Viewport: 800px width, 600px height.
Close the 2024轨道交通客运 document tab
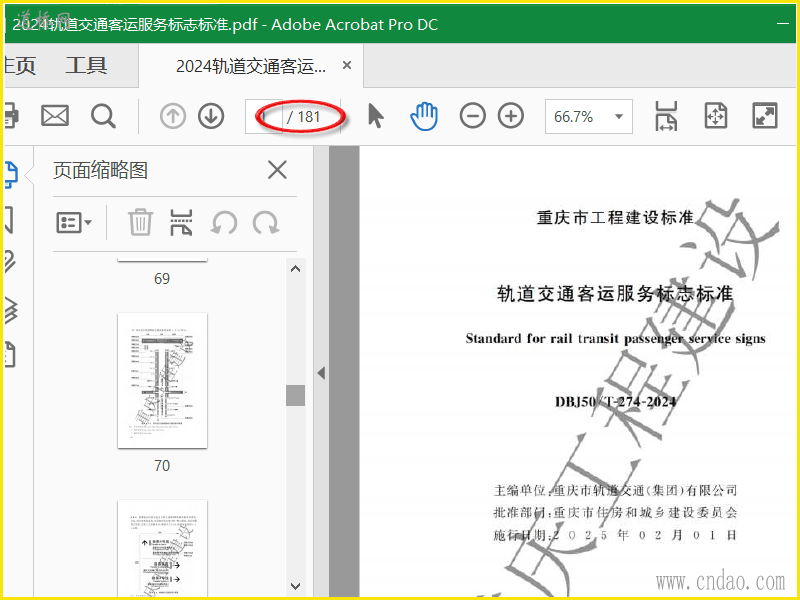click(x=347, y=65)
